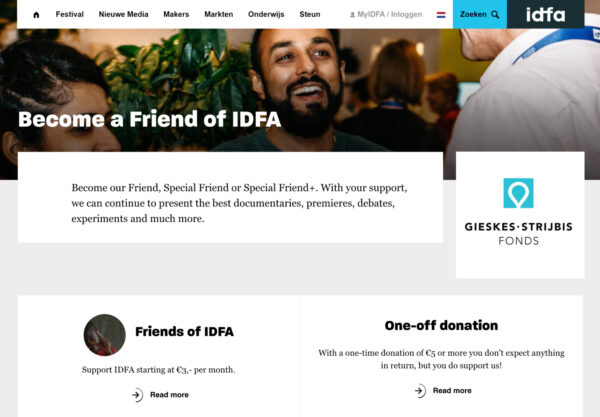Screen dimensions: 600x417
Task: Open the Festival menu
Action: tap(70, 14)
